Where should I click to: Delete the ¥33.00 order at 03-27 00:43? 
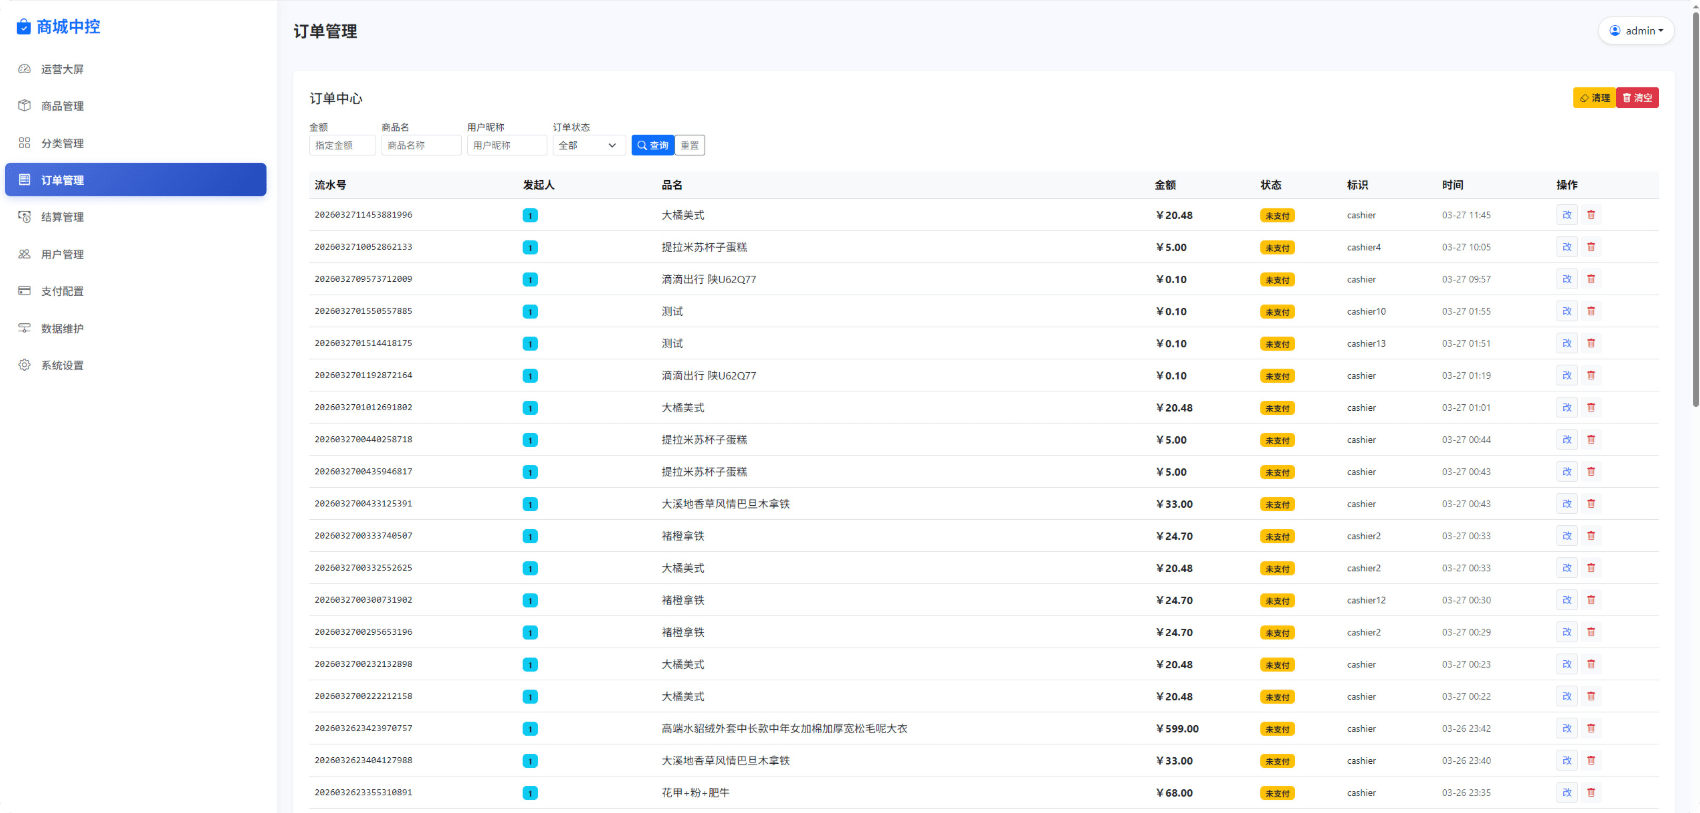tap(1591, 503)
